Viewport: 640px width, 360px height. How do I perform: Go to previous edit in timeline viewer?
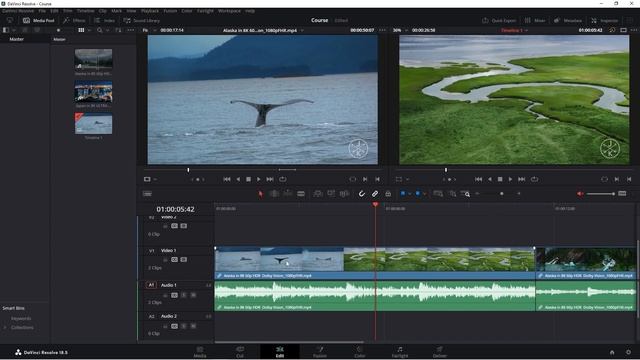click(478, 179)
